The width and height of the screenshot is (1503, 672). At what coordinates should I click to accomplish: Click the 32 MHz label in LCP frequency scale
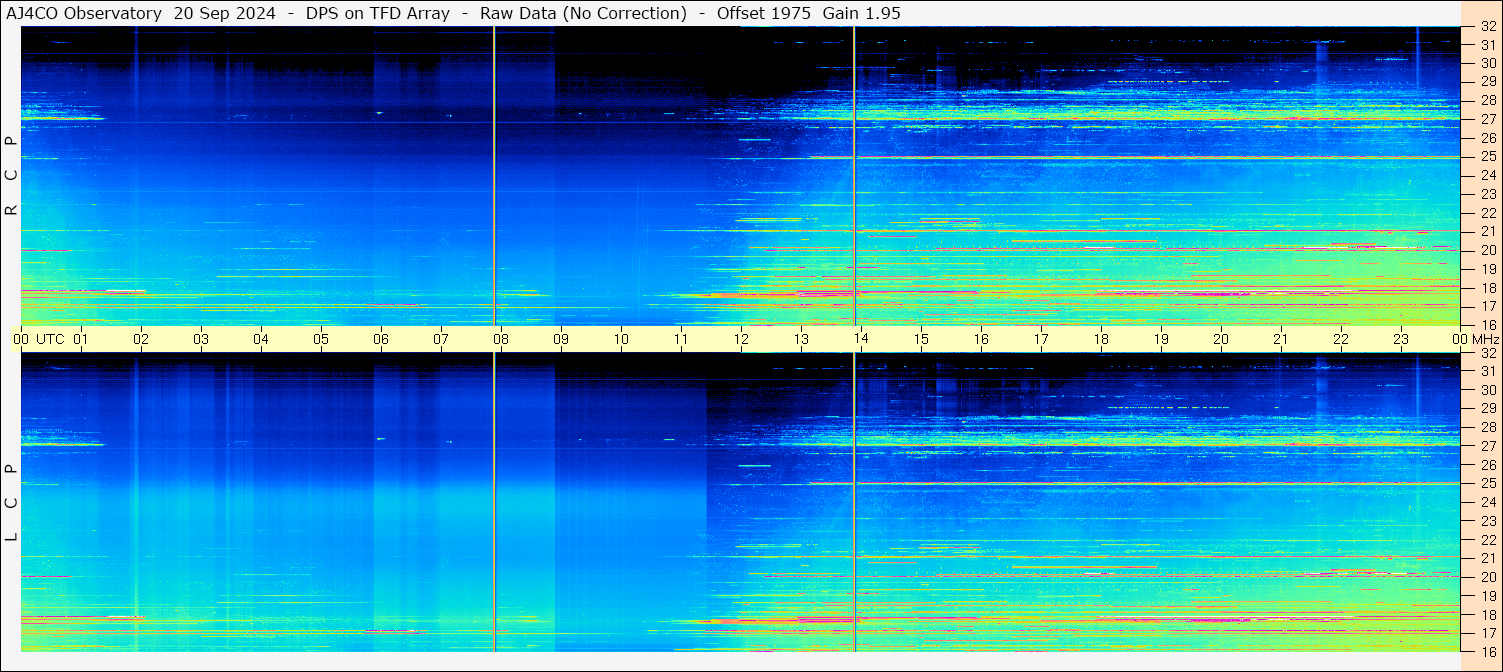click(1488, 353)
